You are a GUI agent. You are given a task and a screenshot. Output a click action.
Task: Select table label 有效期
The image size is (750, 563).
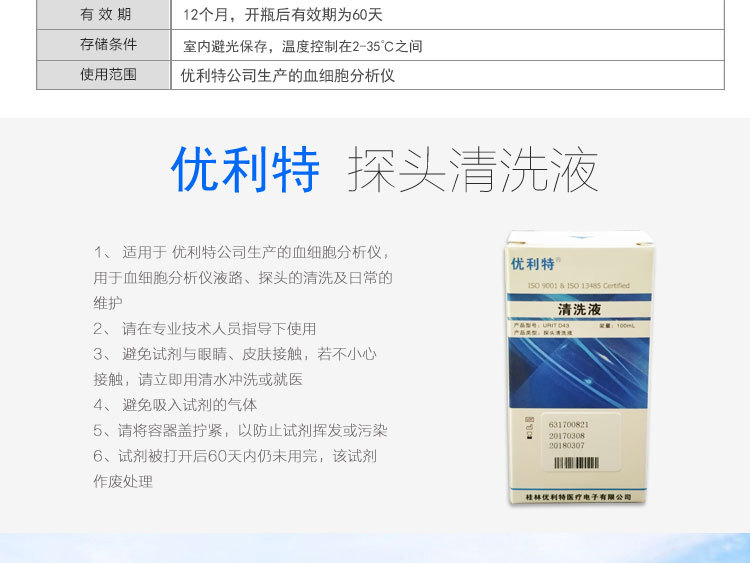(x=104, y=15)
